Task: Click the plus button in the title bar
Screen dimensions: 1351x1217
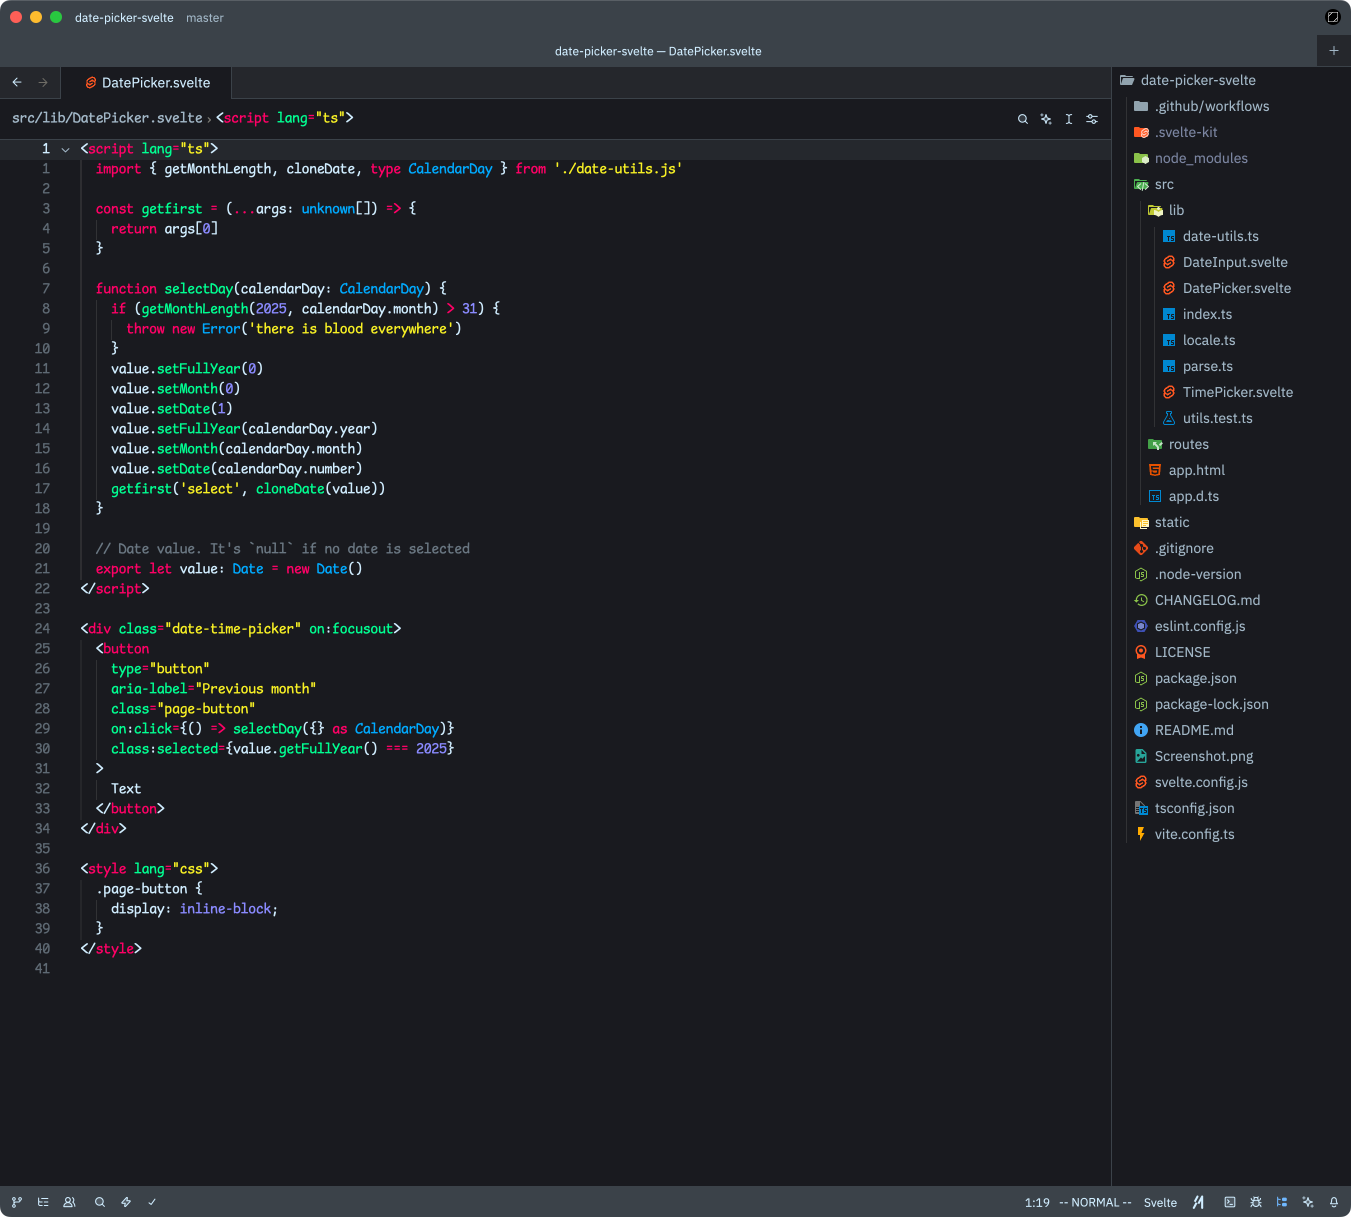Action: pos(1334,50)
